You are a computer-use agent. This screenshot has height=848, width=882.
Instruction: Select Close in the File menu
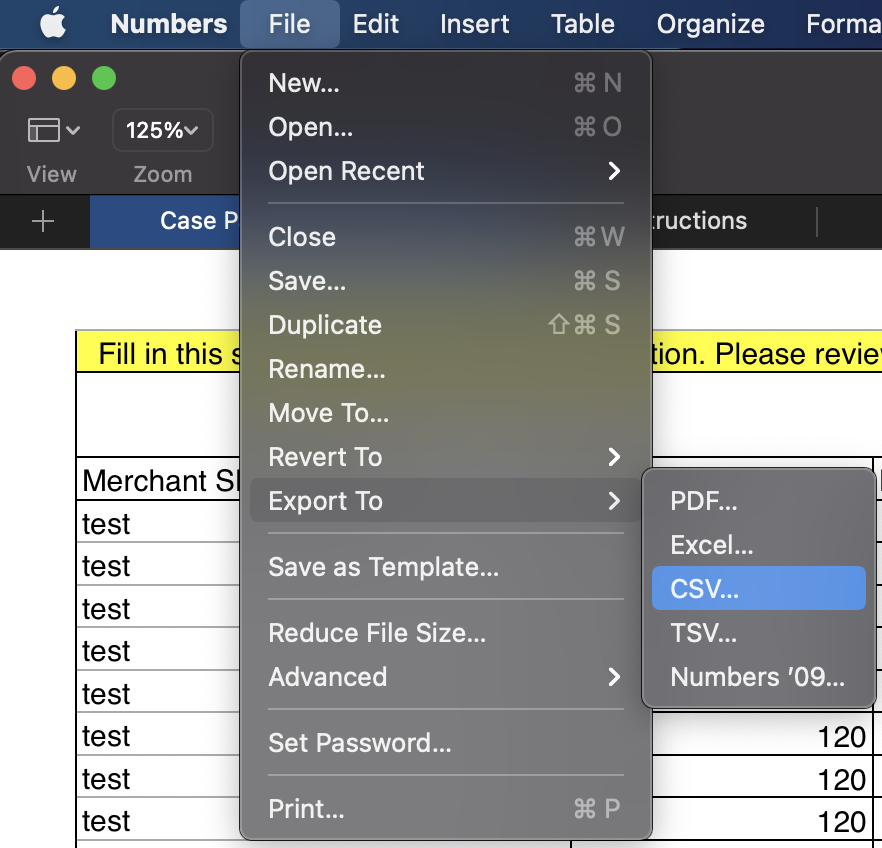point(446,237)
